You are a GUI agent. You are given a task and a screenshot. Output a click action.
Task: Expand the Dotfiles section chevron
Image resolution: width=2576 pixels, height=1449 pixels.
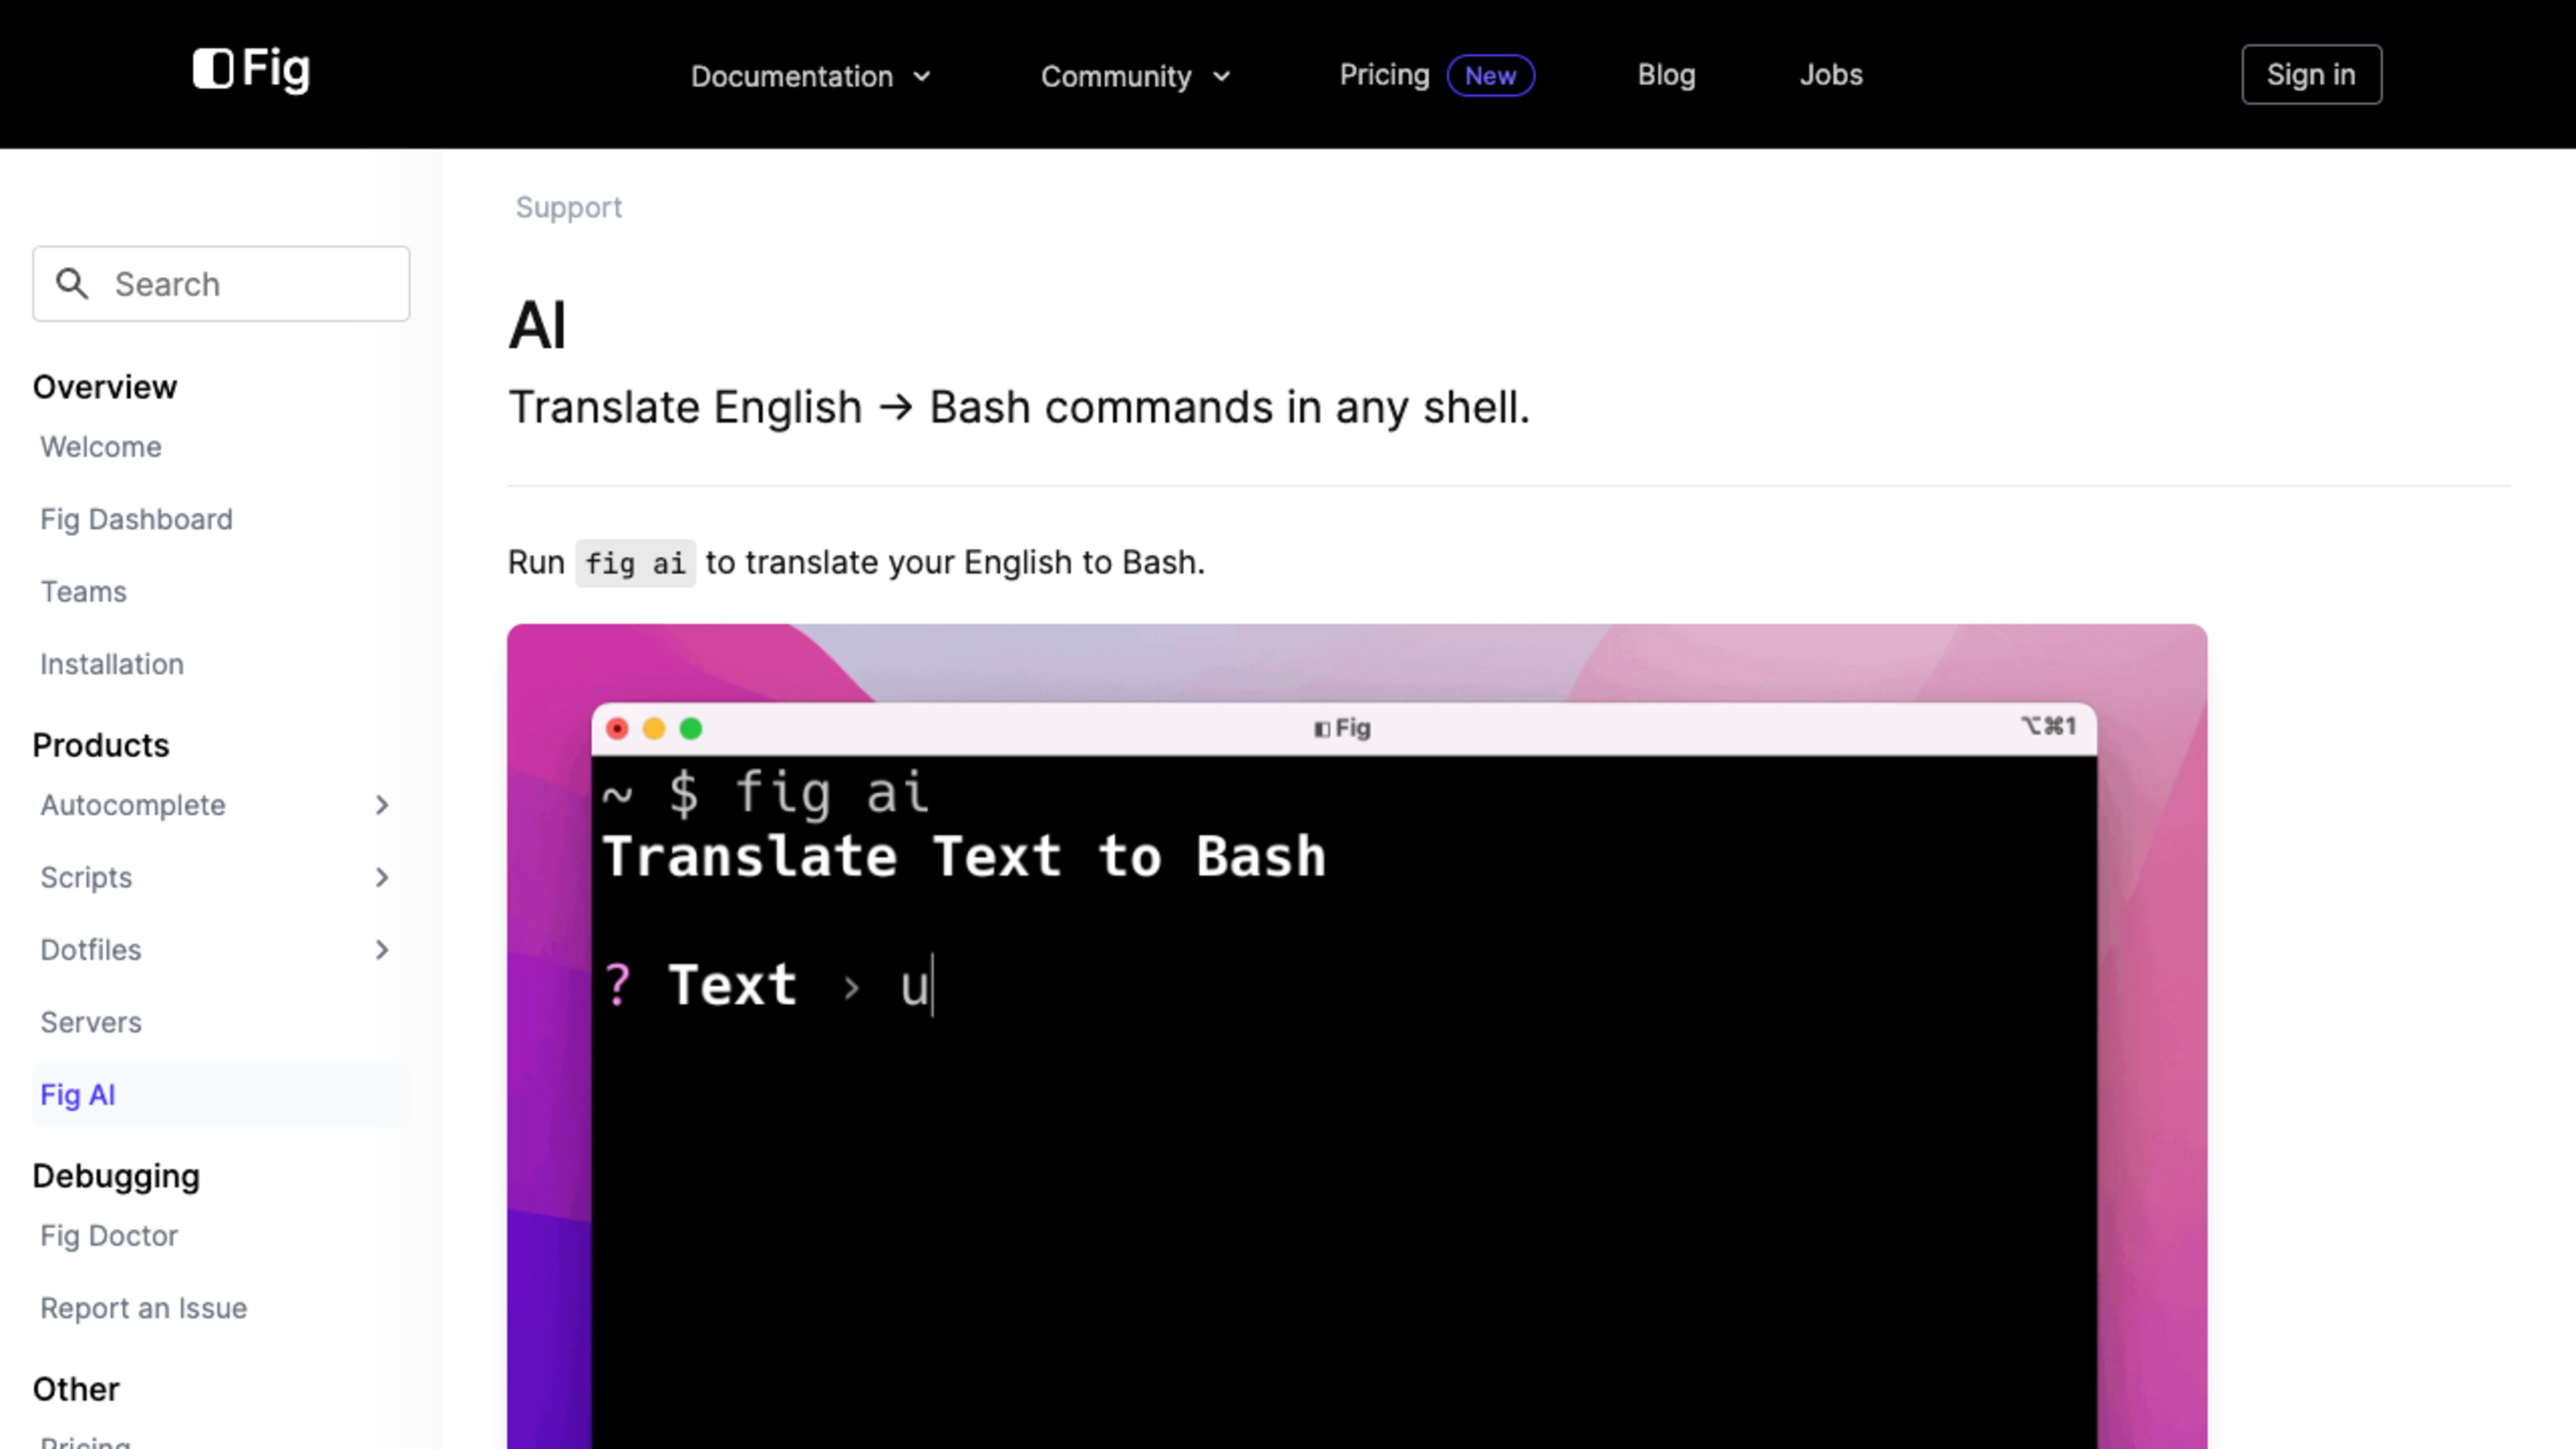(382, 950)
